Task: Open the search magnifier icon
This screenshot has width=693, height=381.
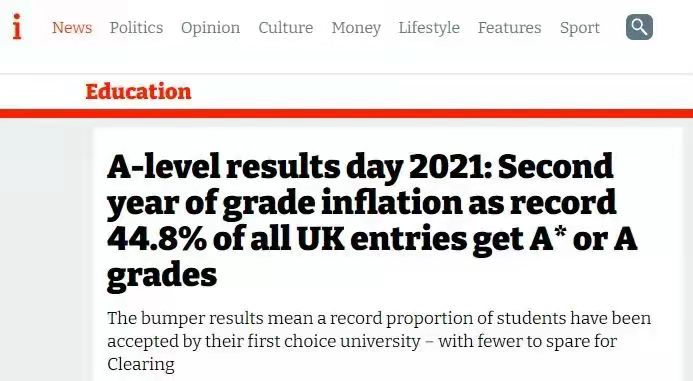Action: coord(639,27)
